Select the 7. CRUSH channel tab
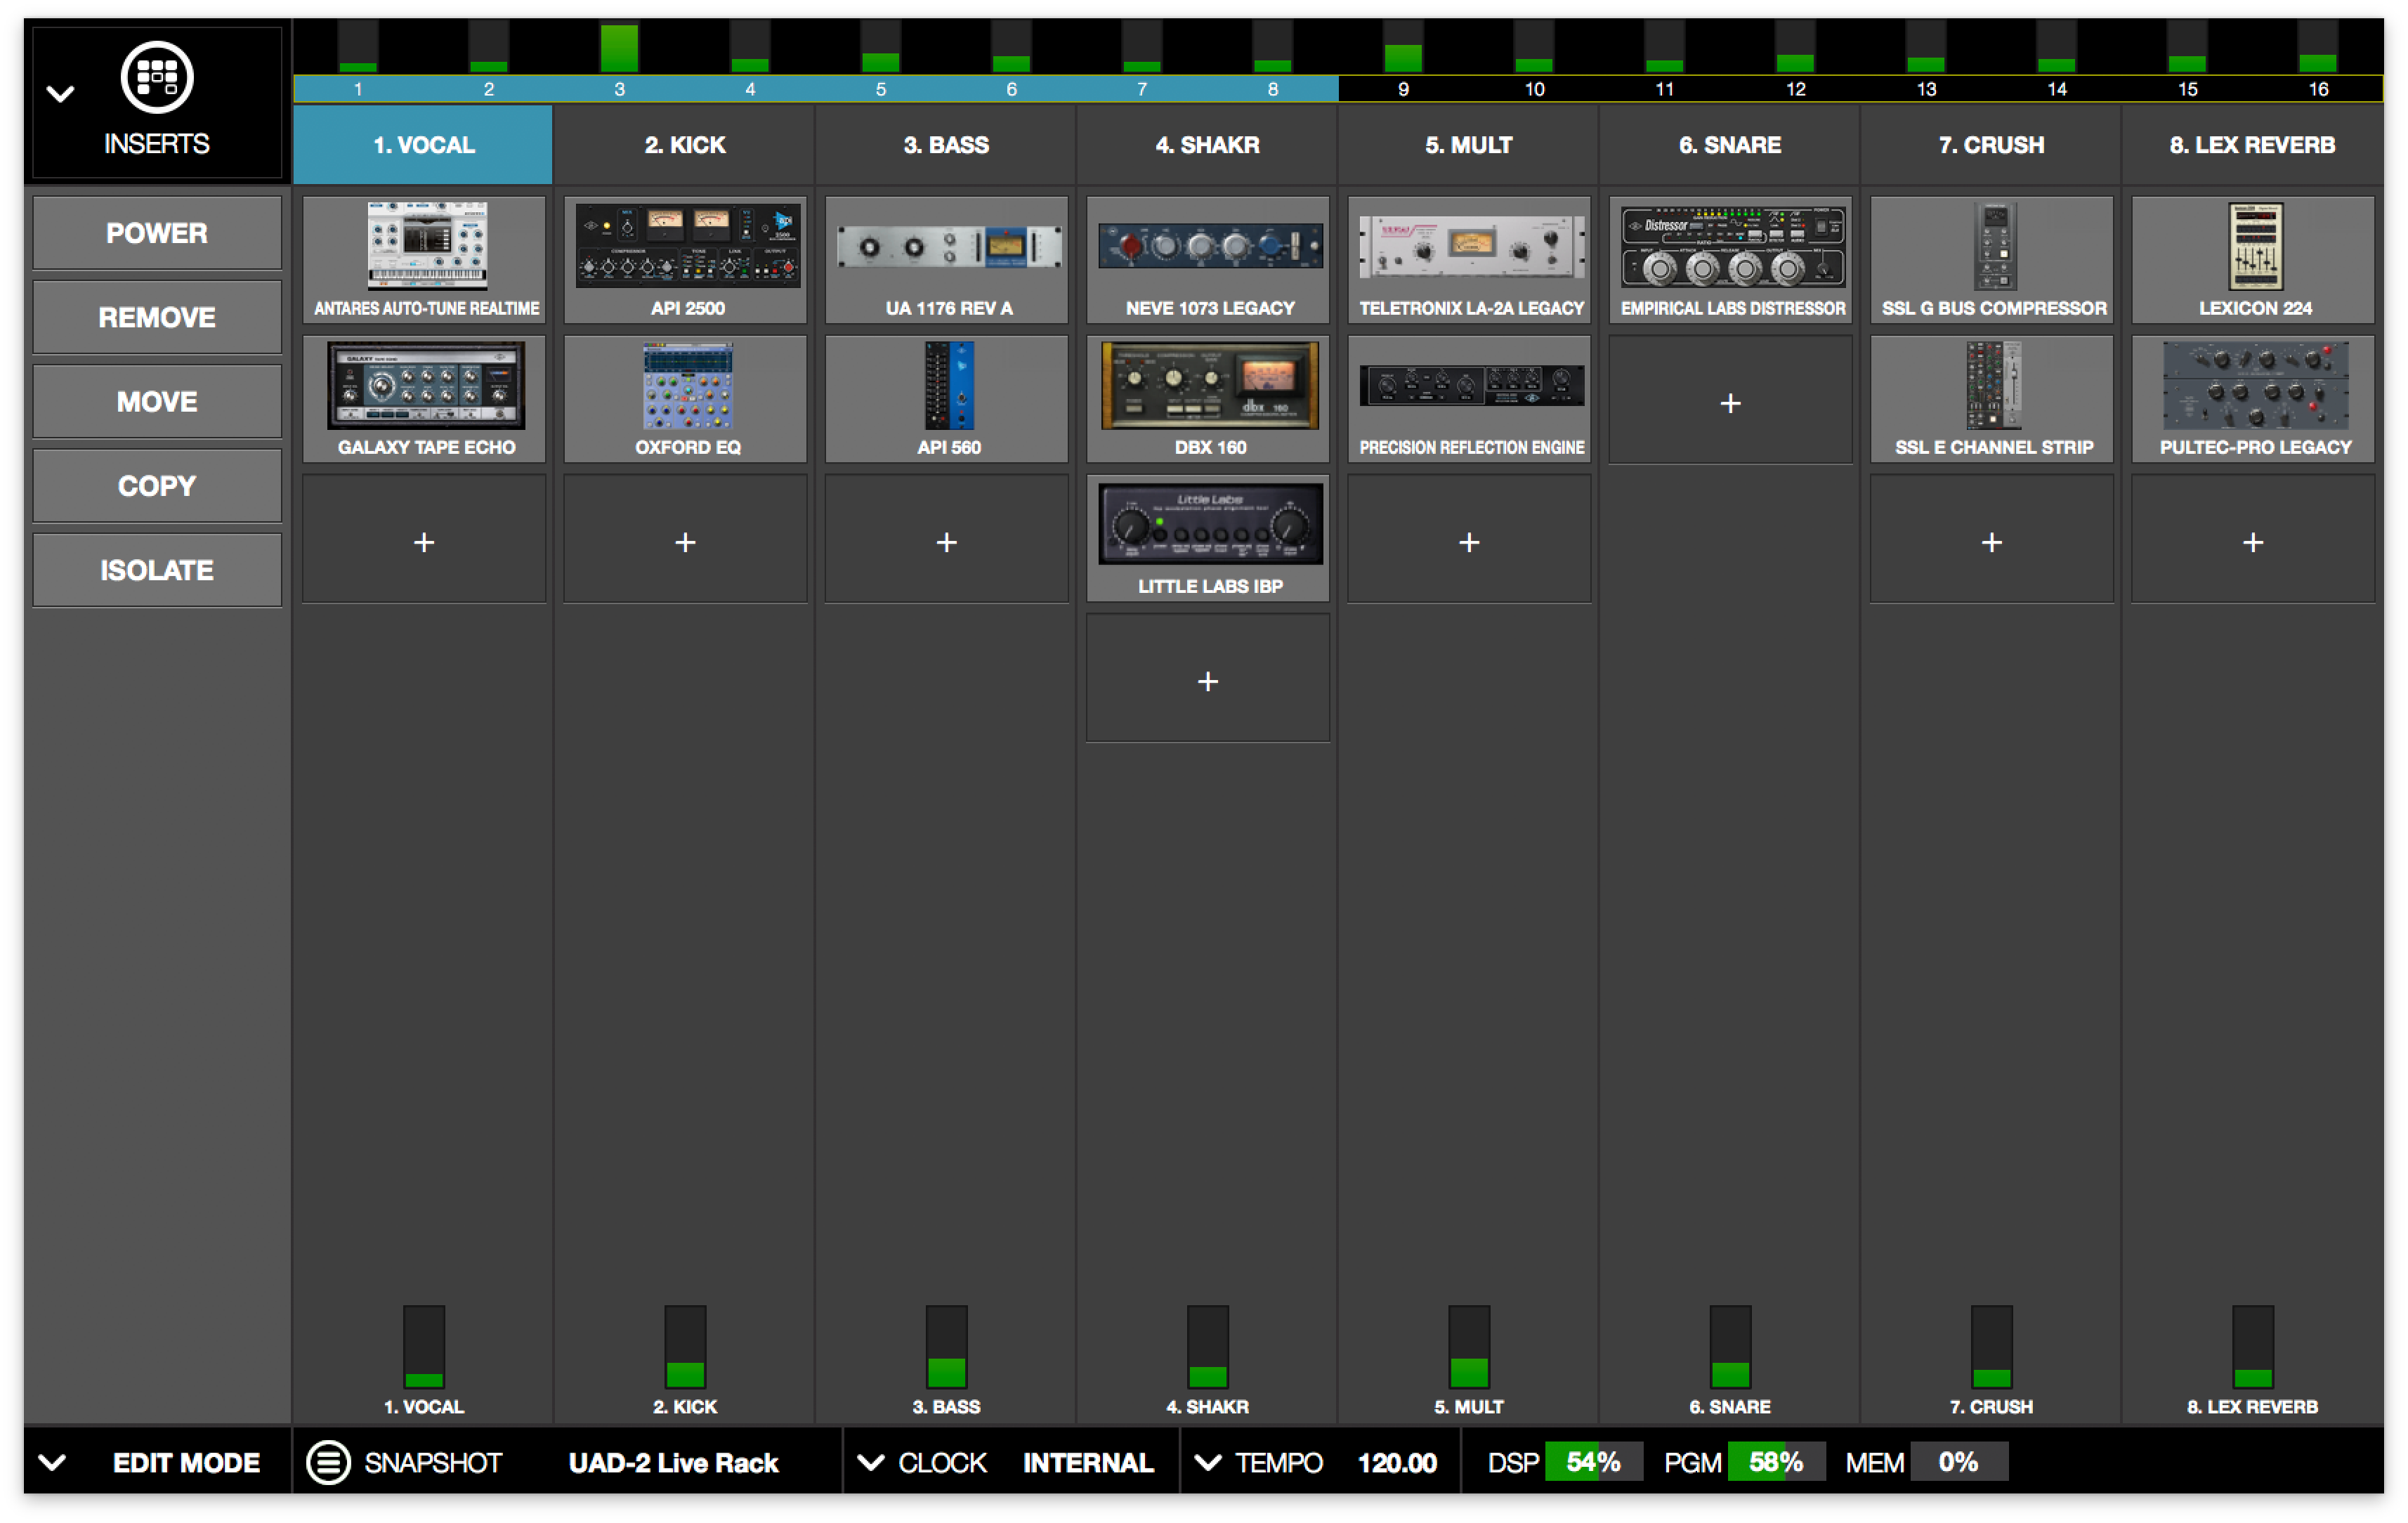 click(1991, 145)
